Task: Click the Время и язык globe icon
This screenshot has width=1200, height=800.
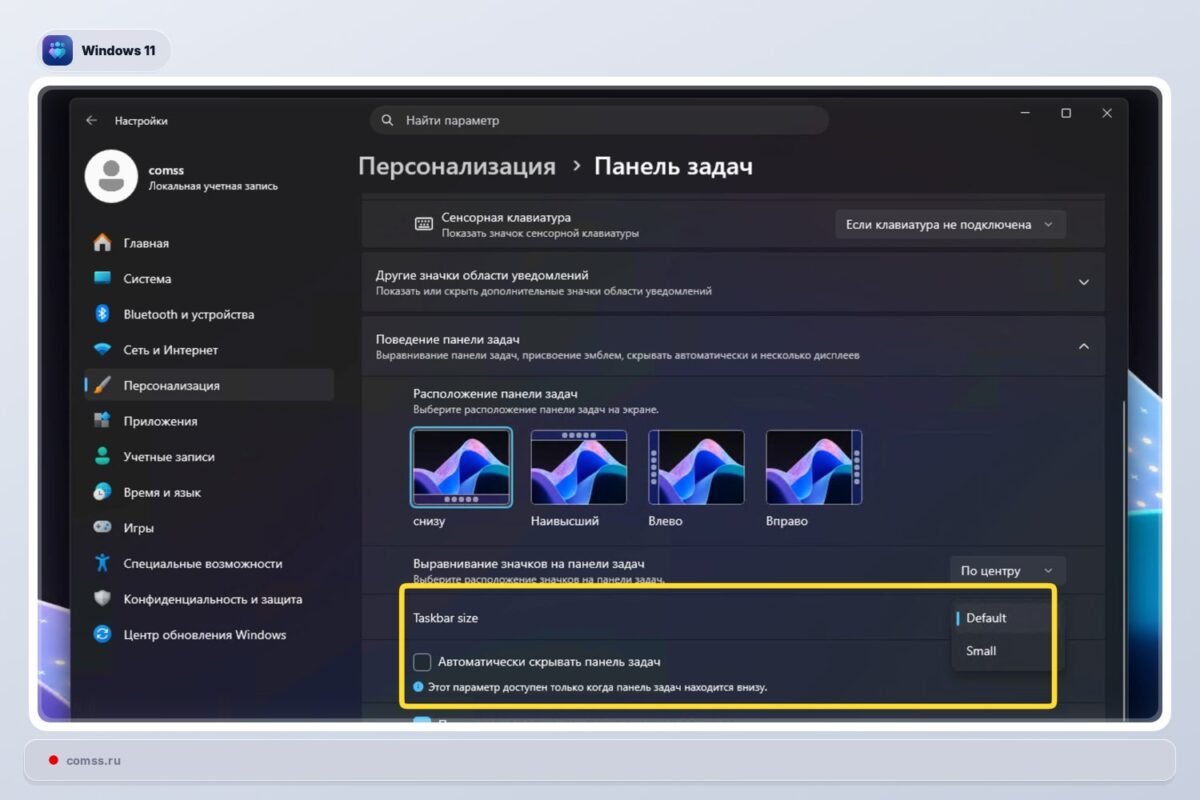Action: 102,492
